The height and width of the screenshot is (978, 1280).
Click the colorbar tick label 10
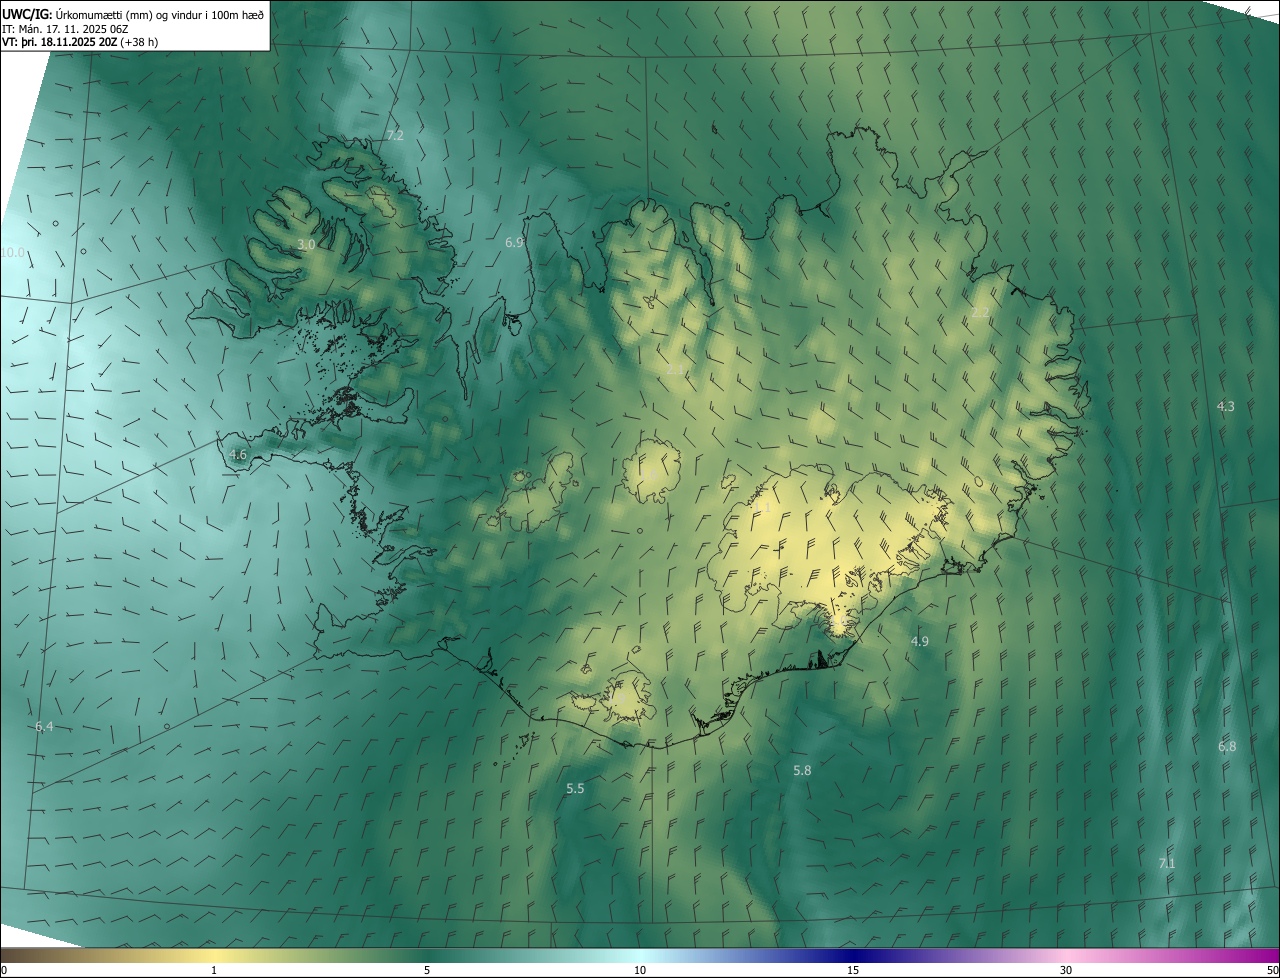click(640, 970)
